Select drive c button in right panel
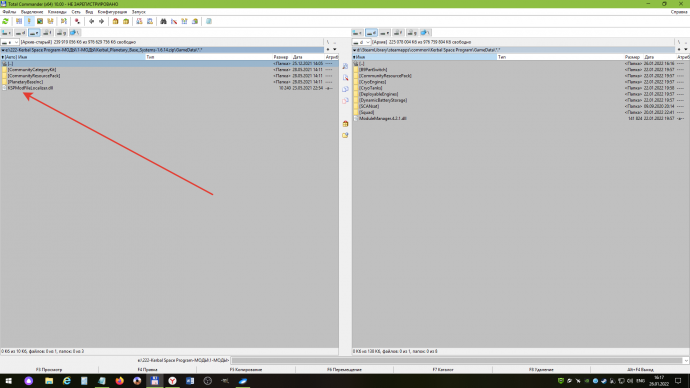The width and height of the screenshot is (690, 388). coord(357,33)
